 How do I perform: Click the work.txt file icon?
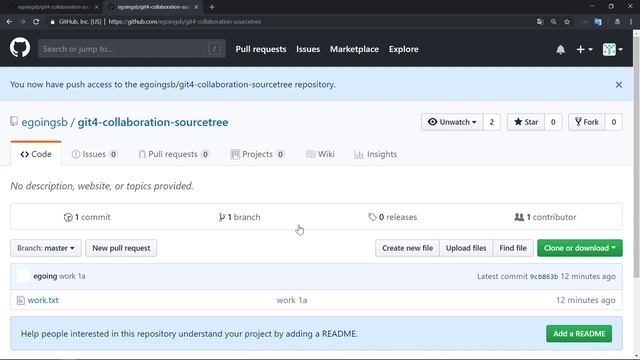pyautogui.click(x=20, y=300)
